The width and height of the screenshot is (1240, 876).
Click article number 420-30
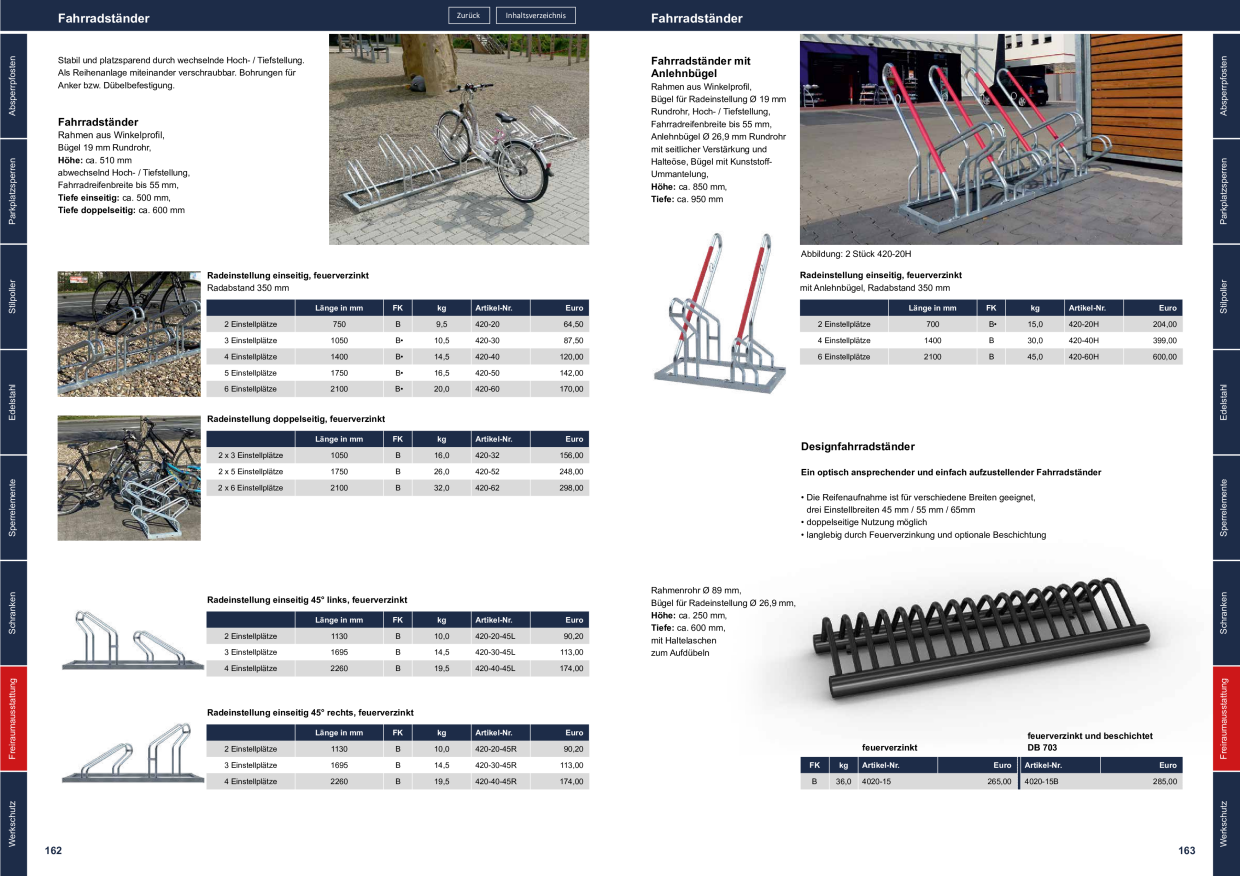tap(488, 341)
